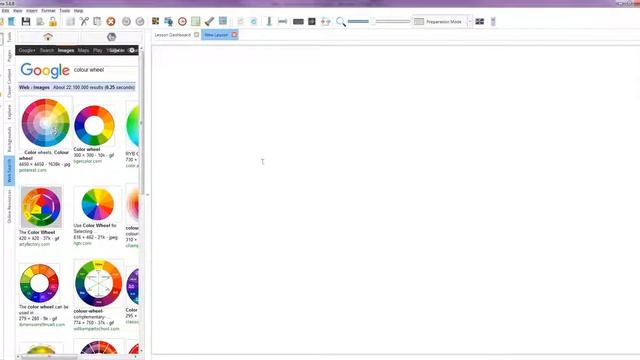This screenshot has height=360, width=640.
Task: Select the colour wheel 279 x 280 thumbnail
Action: pos(39,283)
